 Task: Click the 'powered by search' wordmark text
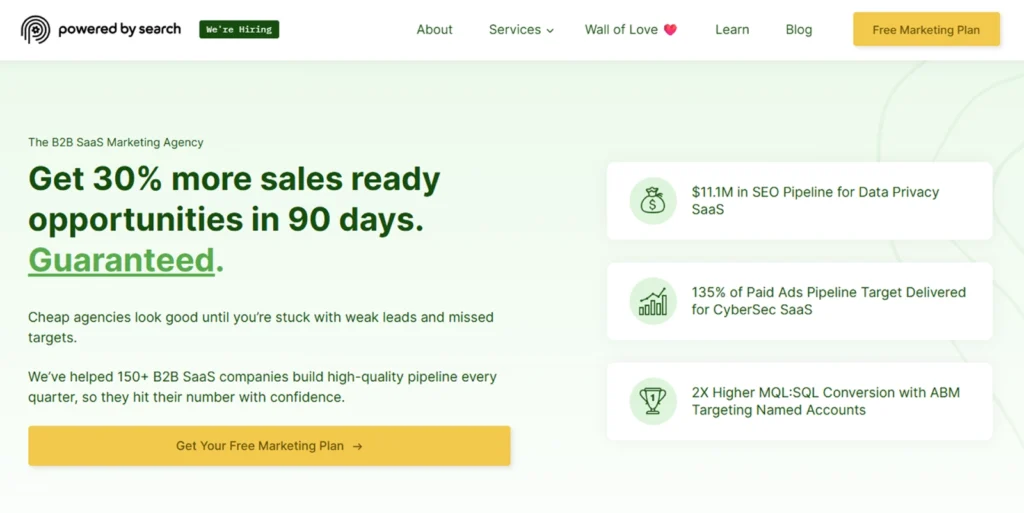pos(119,30)
